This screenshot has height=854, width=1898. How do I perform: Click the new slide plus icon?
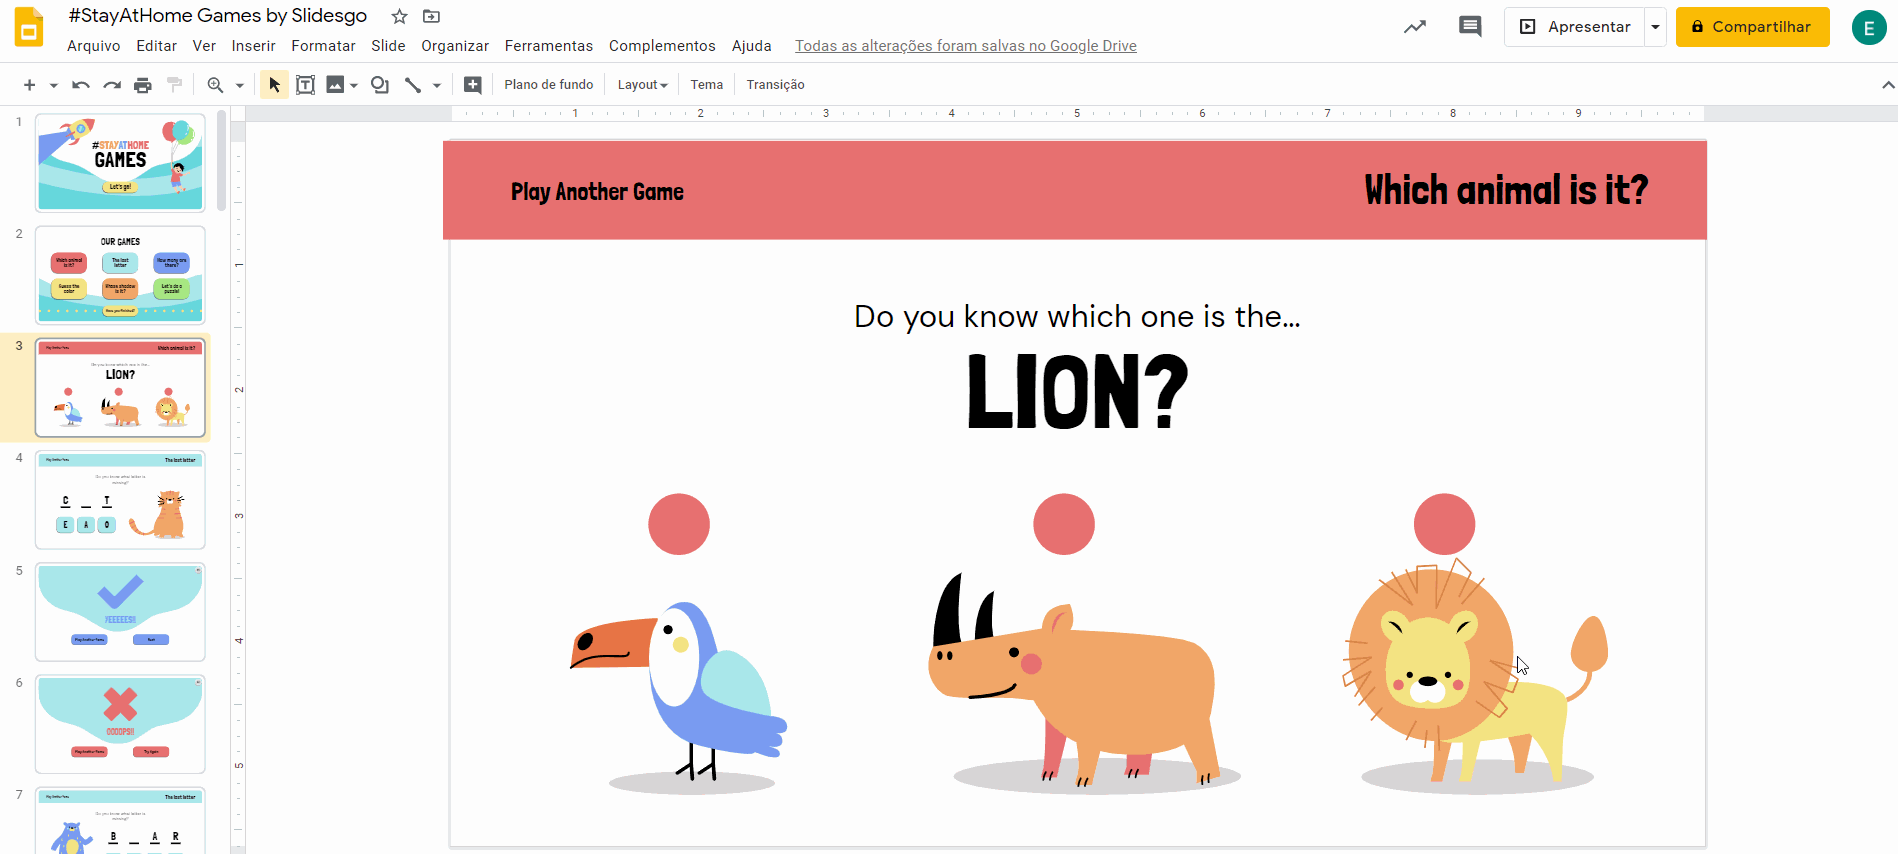29,85
